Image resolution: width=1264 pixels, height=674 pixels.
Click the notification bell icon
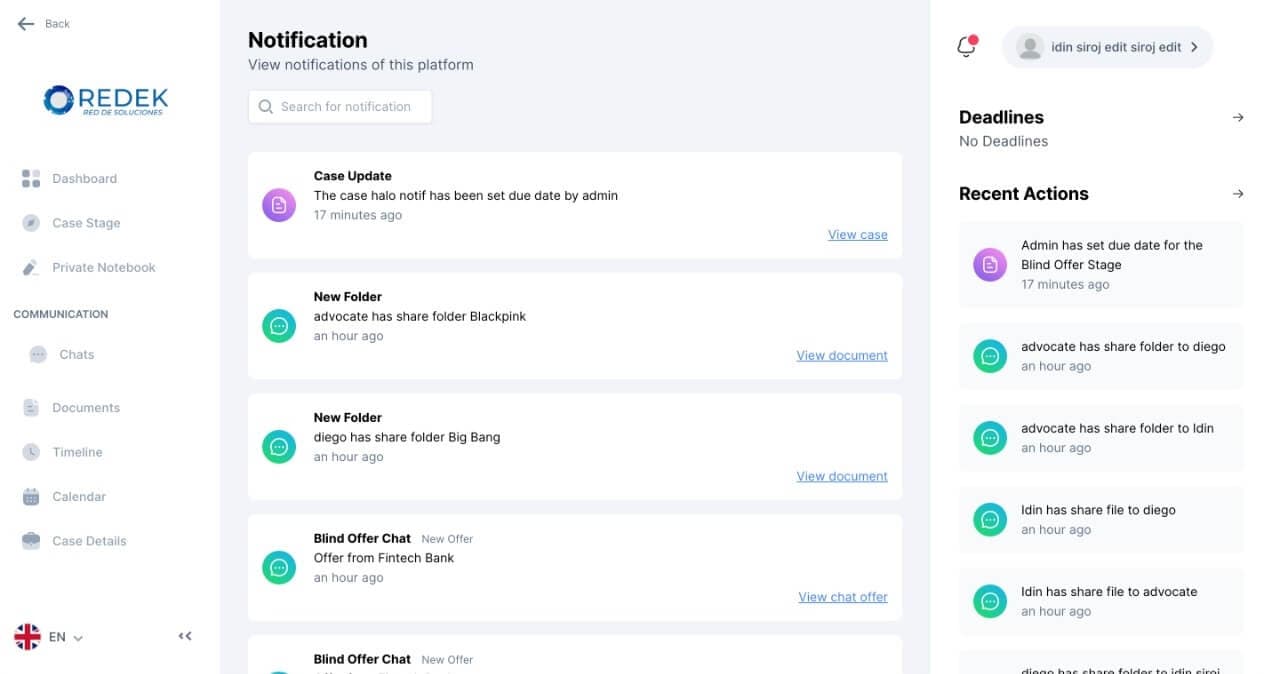pos(966,47)
